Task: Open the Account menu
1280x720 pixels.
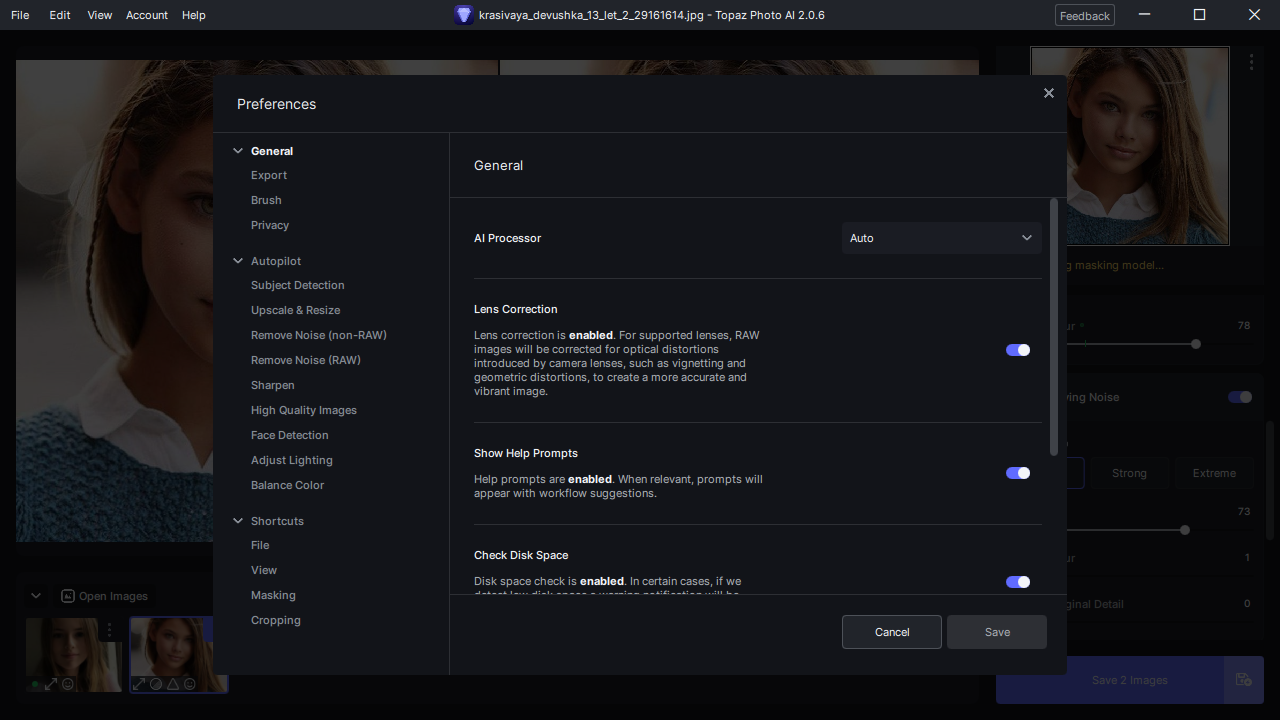Action: (147, 15)
